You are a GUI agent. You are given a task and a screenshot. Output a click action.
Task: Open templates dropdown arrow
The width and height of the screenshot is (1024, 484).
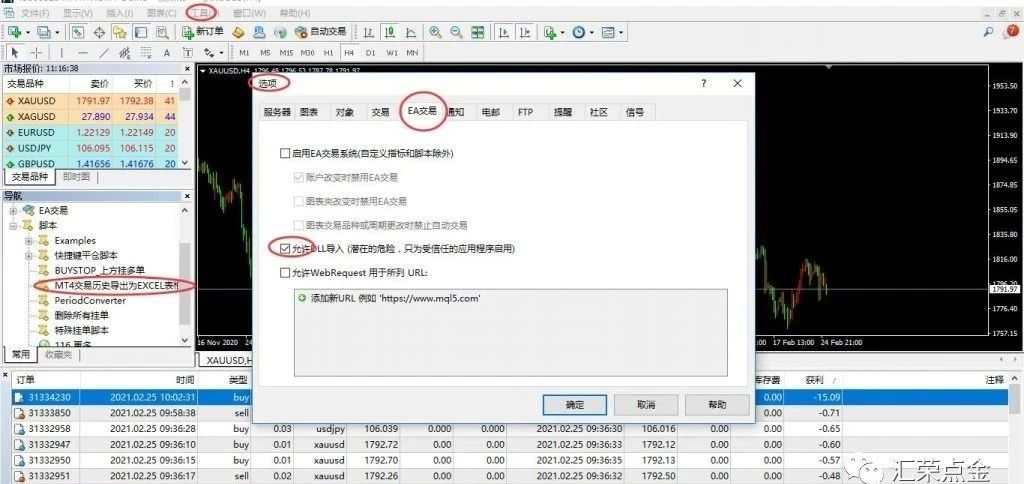(x=621, y=32)
